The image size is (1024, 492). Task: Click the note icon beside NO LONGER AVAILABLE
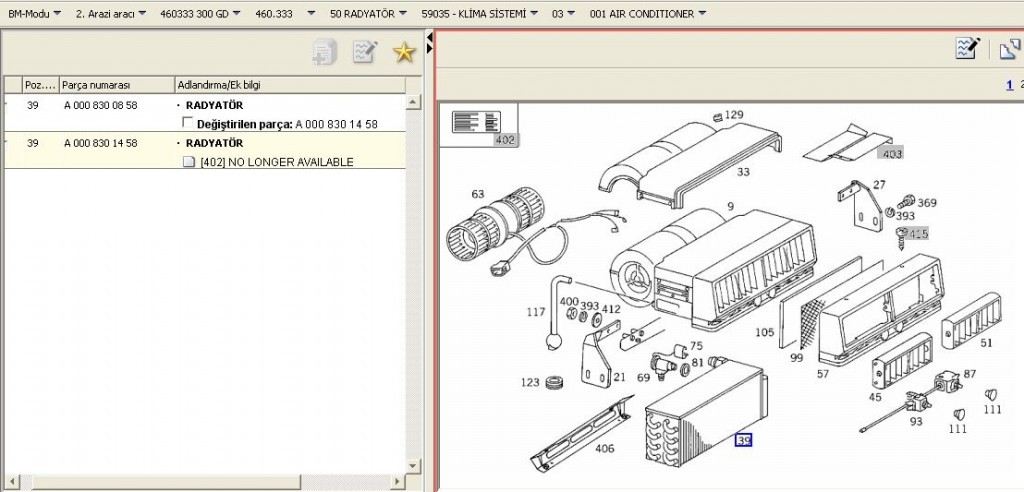click(x=189, y=162)
